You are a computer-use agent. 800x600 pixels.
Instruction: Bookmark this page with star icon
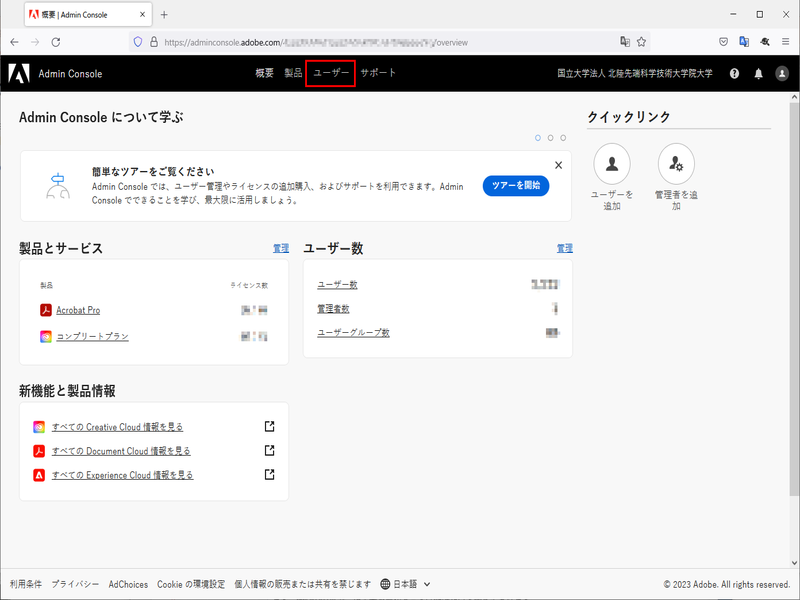pyautogui.click(x=641, y=42)
